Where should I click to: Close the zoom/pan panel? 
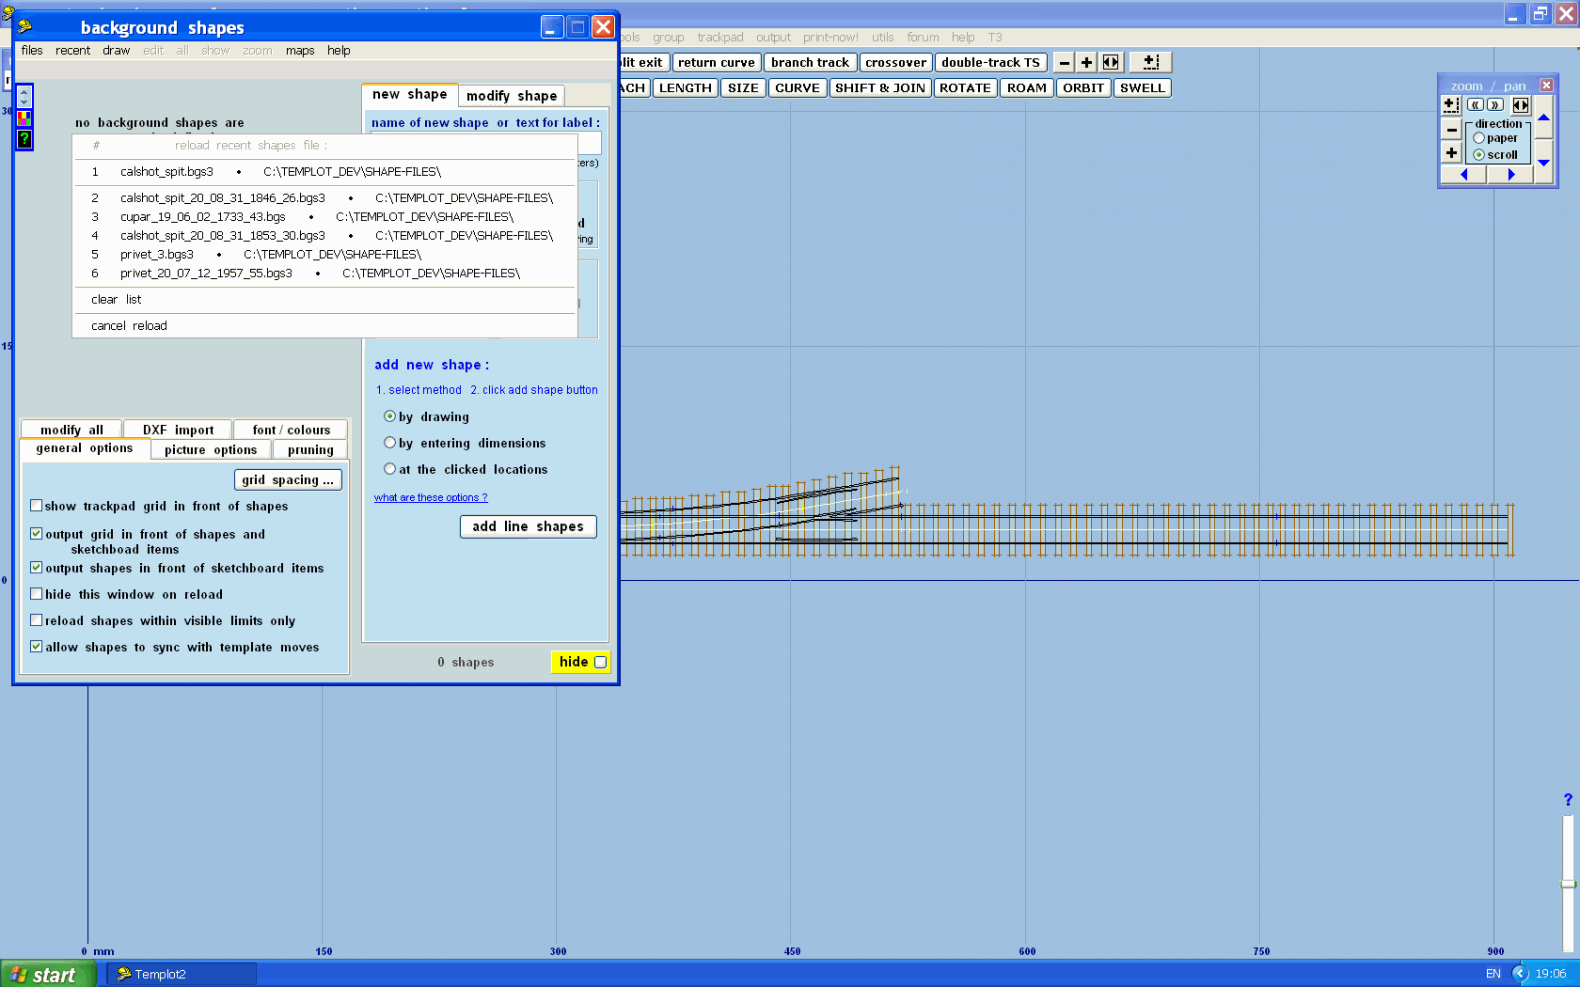tap(1546, 85)
